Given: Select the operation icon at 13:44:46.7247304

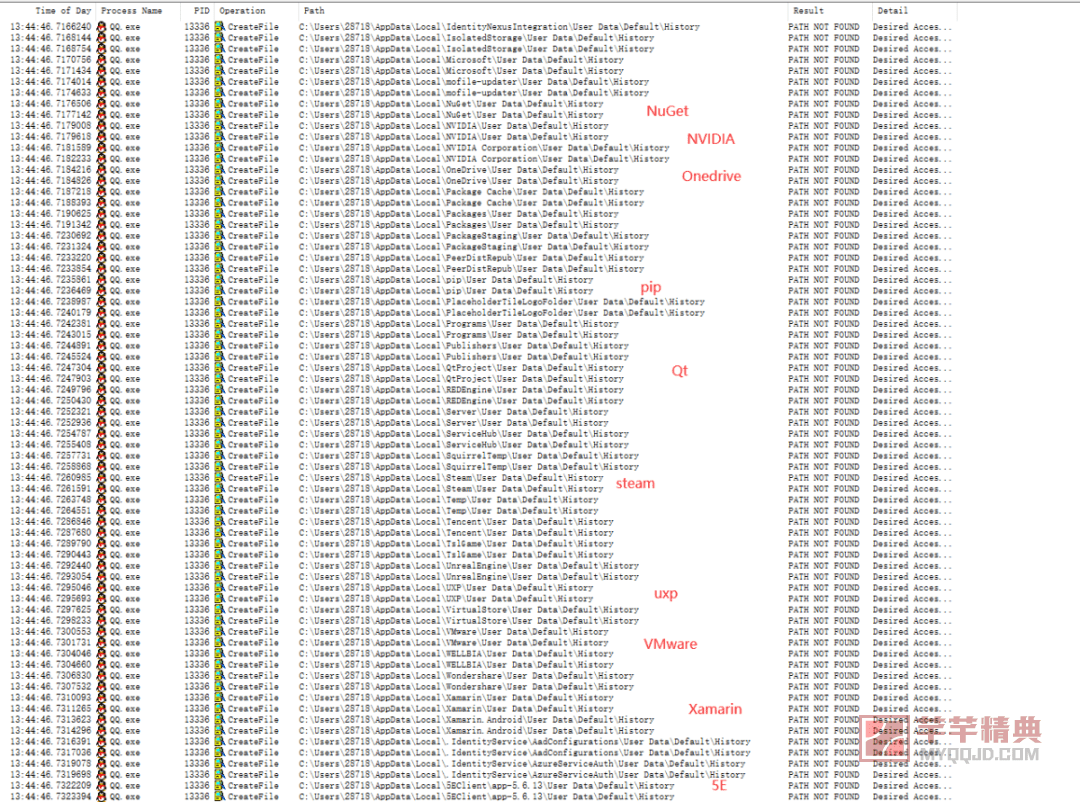Looking at the screenshot, I should (220, 368).
